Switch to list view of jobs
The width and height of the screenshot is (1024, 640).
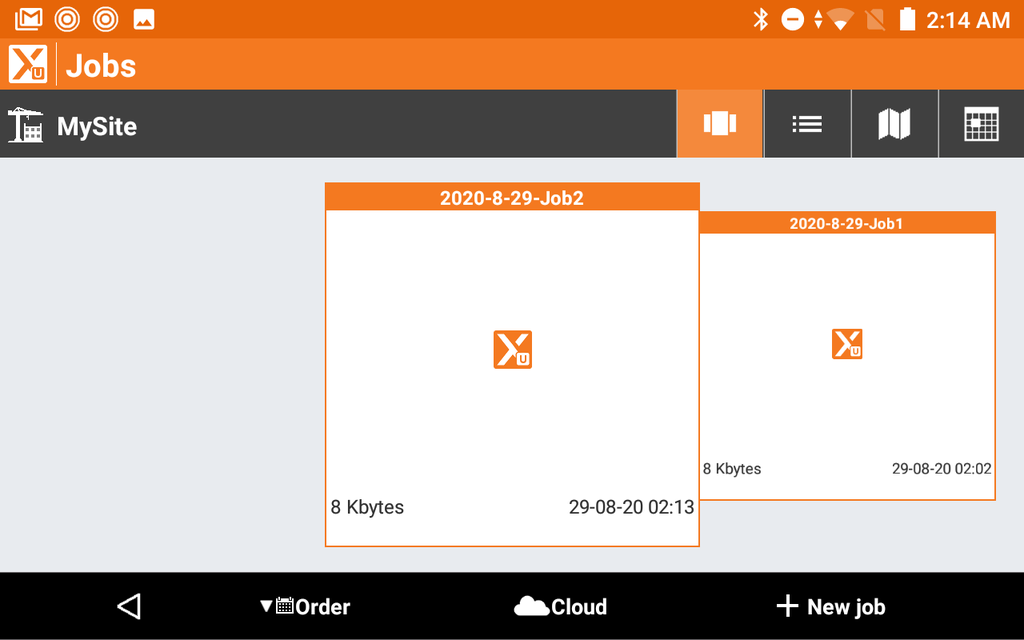807,124
